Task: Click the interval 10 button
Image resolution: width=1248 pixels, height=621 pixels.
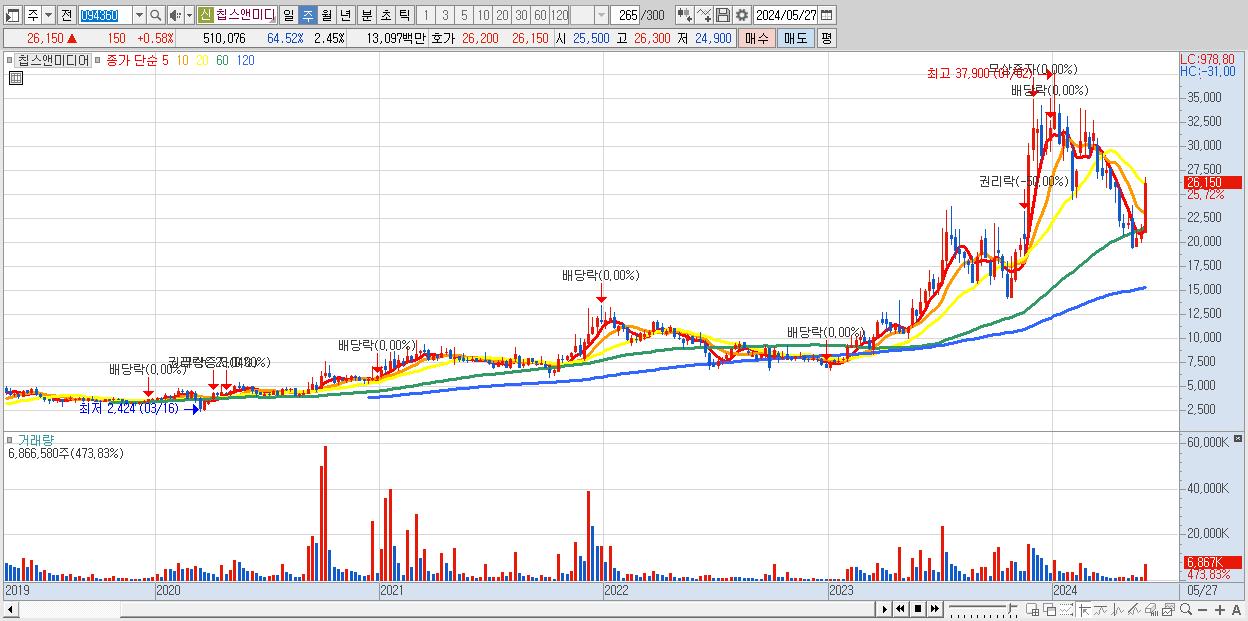Action: point(483,15)
